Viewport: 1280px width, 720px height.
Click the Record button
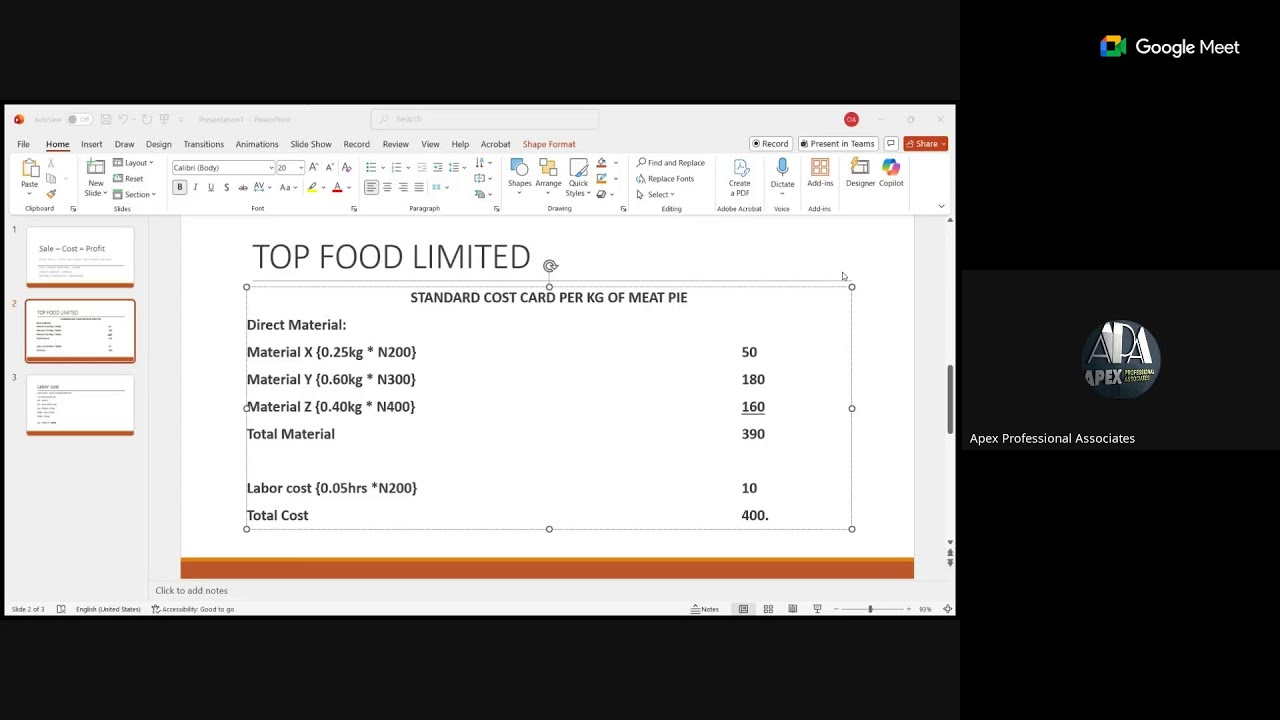[770, 144]
